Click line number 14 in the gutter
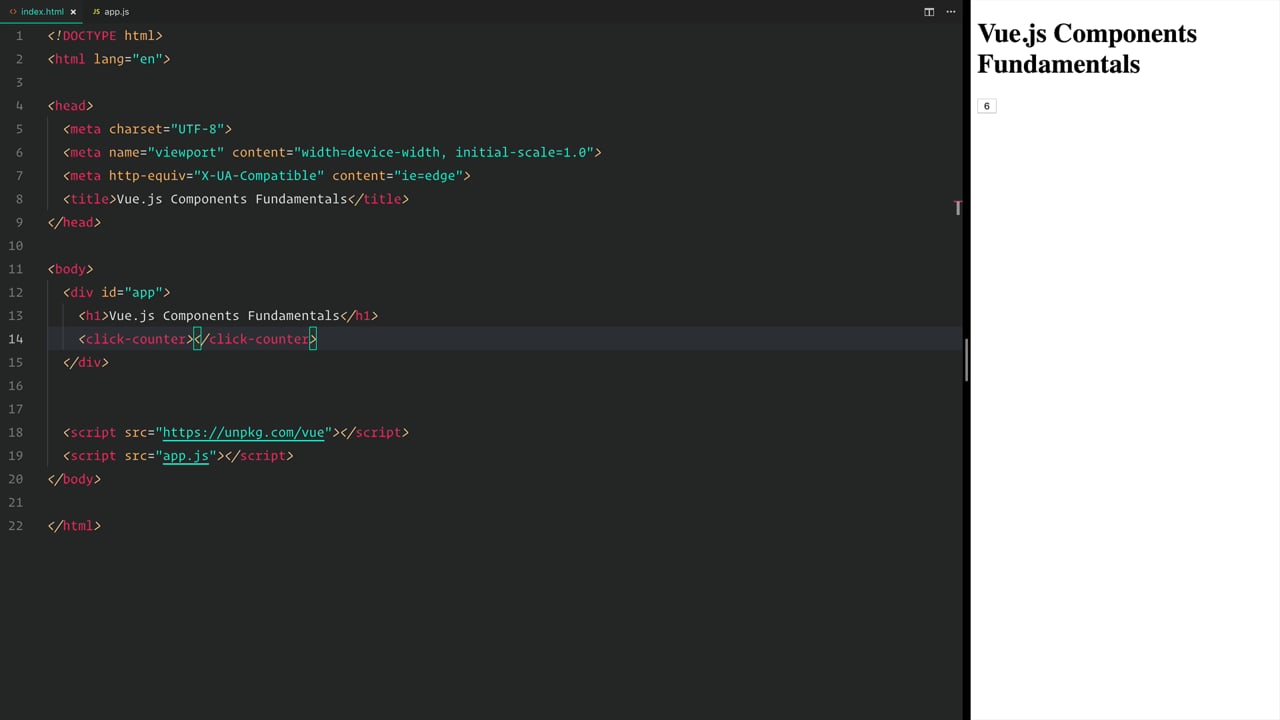1280x720 pixels. 15,339
